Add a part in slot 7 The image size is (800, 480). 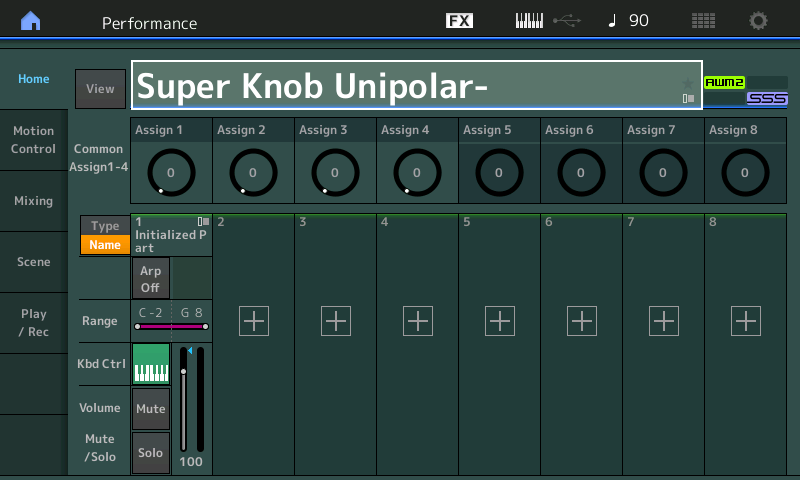(664, 321)
